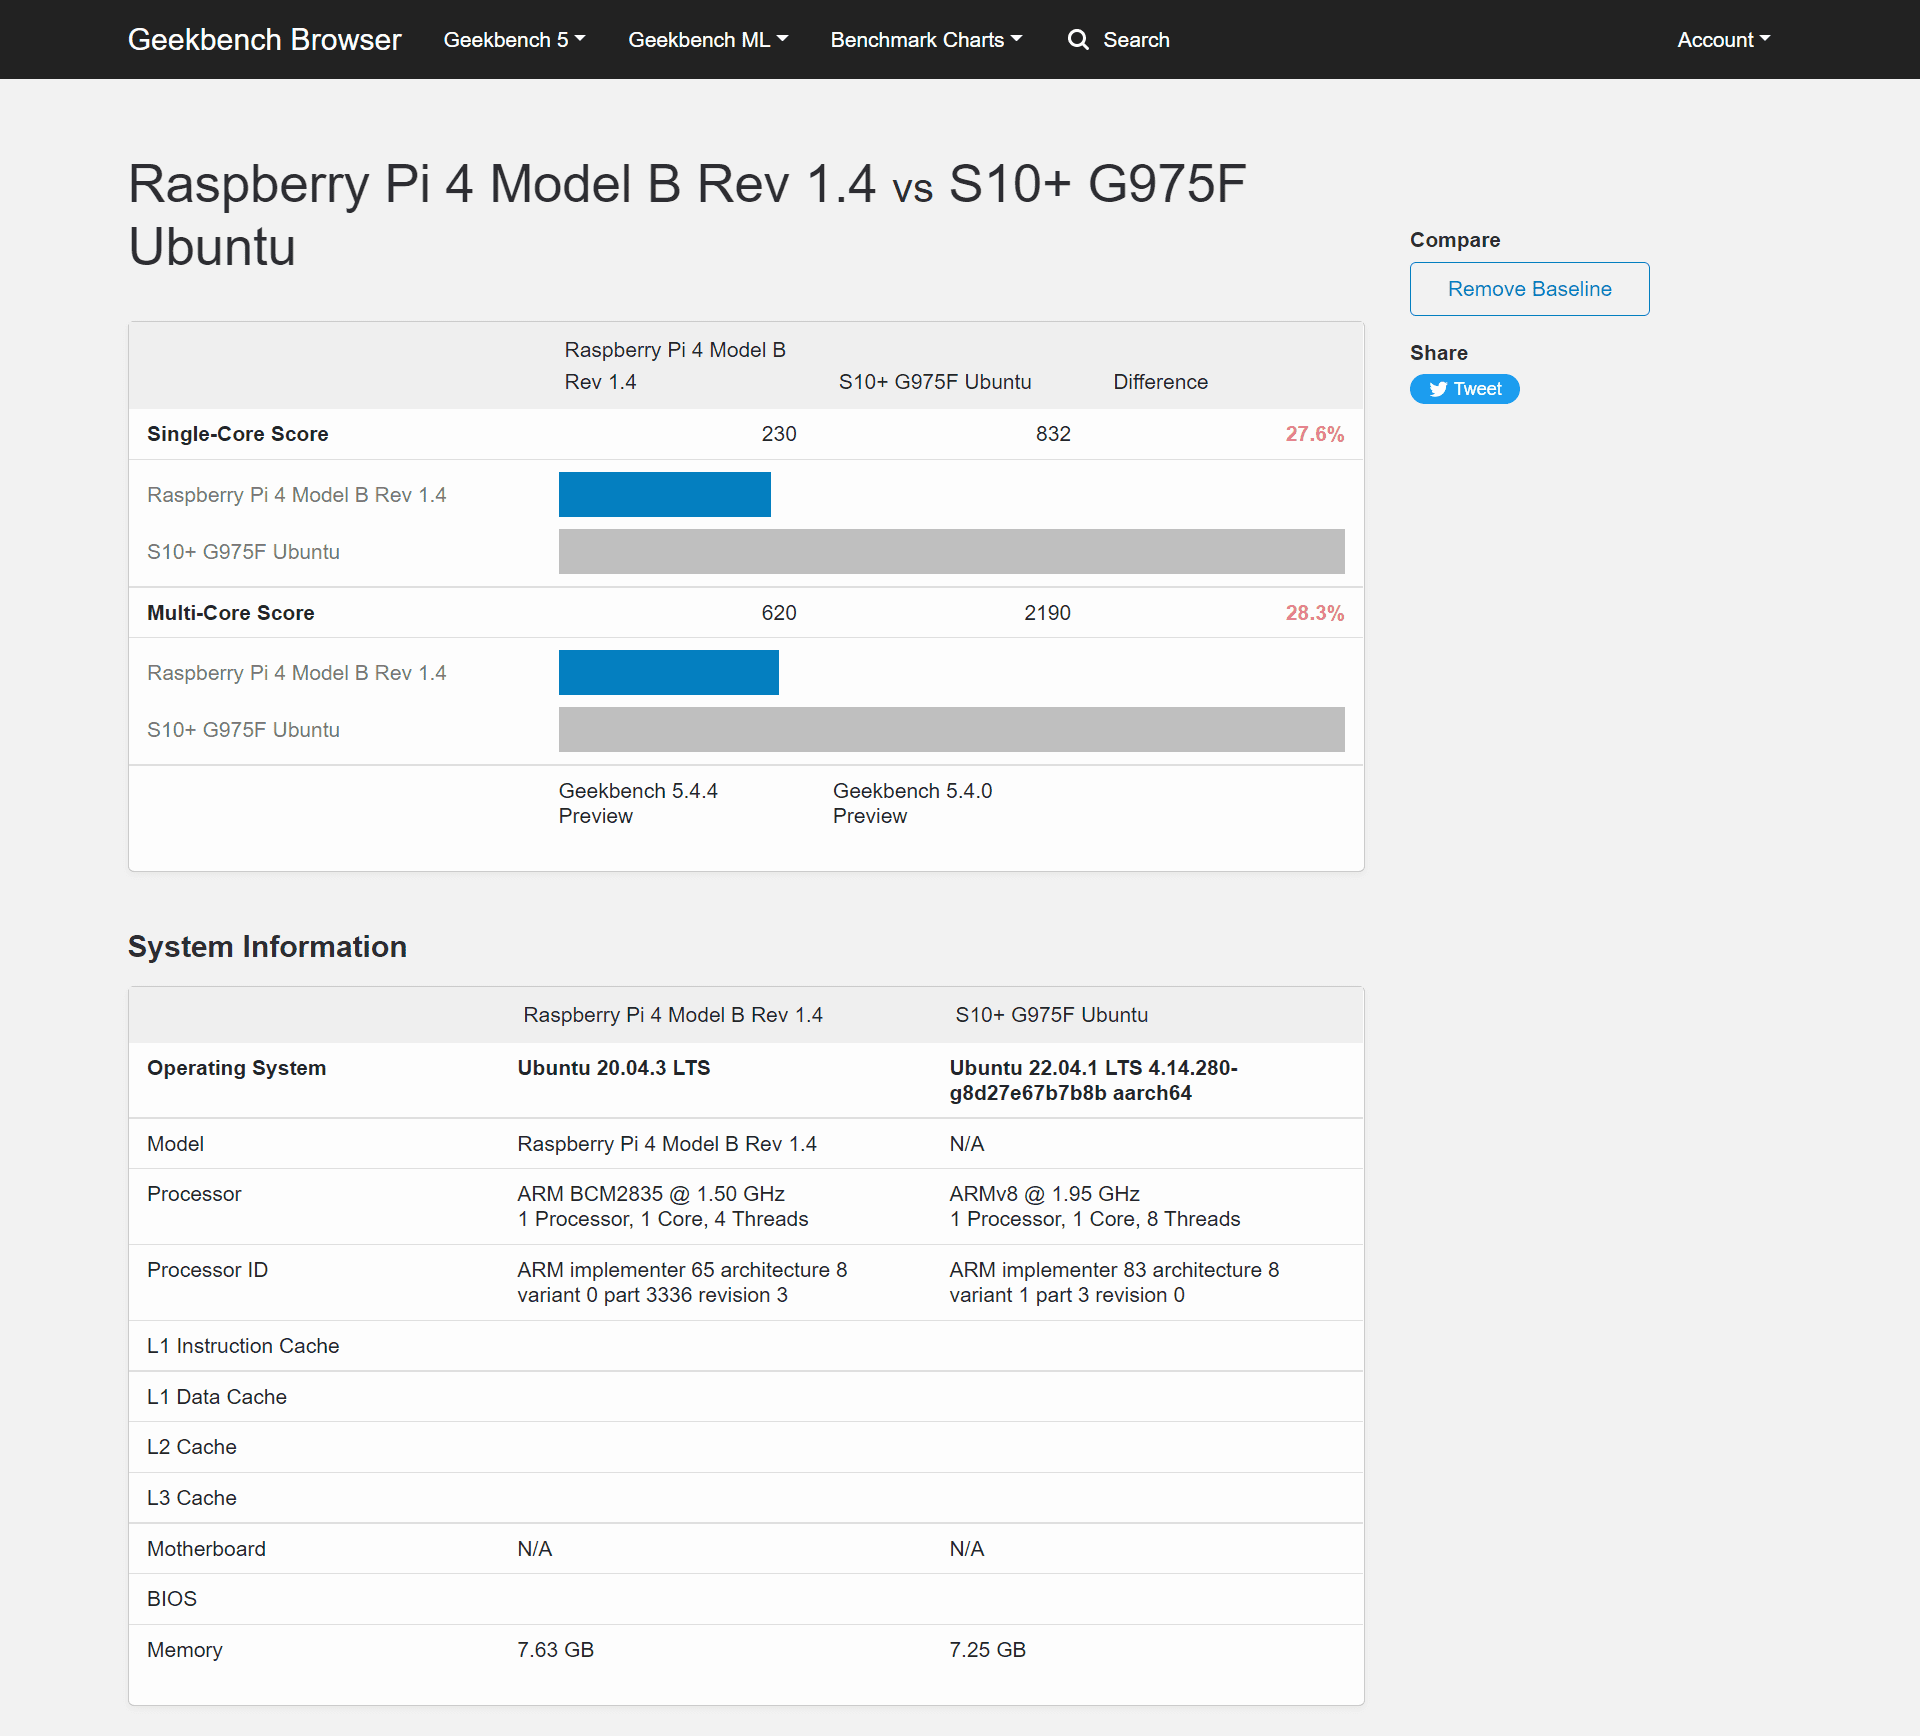This screenshot has height=1736, width=1920.
Task: Open the Account dropdown menu
Action: (x=1723, y=40)
